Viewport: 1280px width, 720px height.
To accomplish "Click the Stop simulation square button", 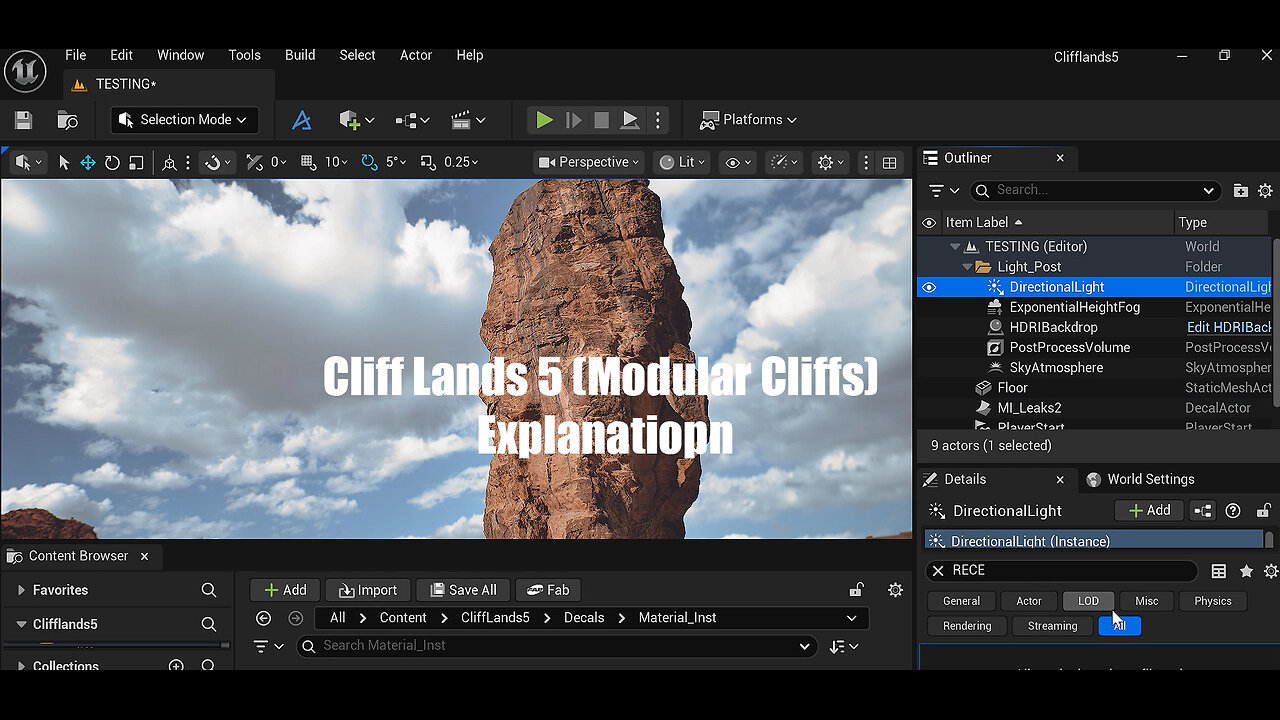I will click(601, 120).
